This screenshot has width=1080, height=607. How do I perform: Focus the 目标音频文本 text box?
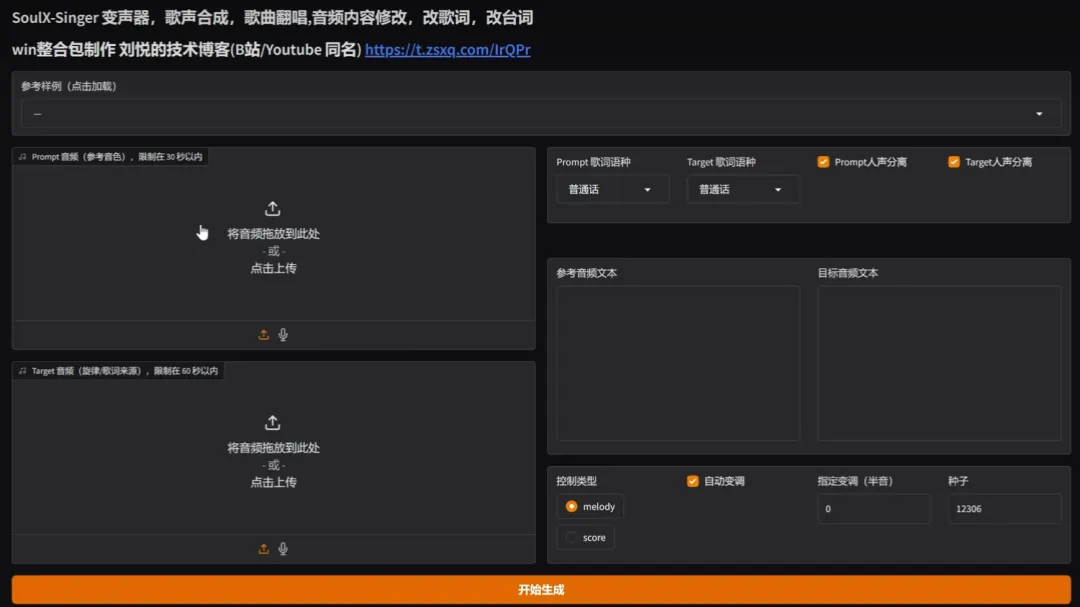pyautogui.click(x=939, y=363)
